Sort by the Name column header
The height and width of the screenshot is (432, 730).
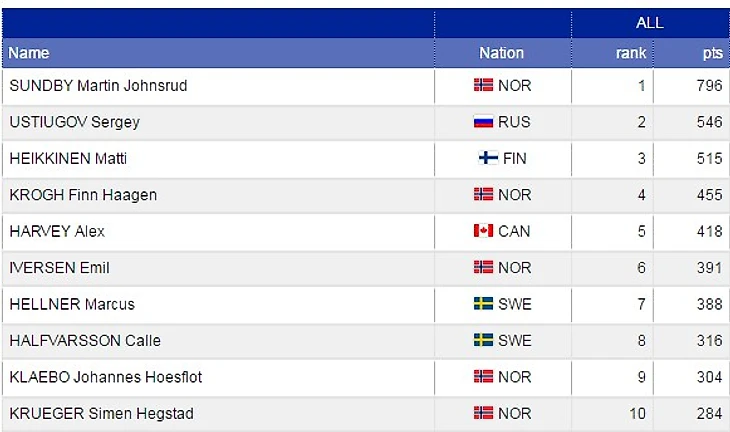29,53
